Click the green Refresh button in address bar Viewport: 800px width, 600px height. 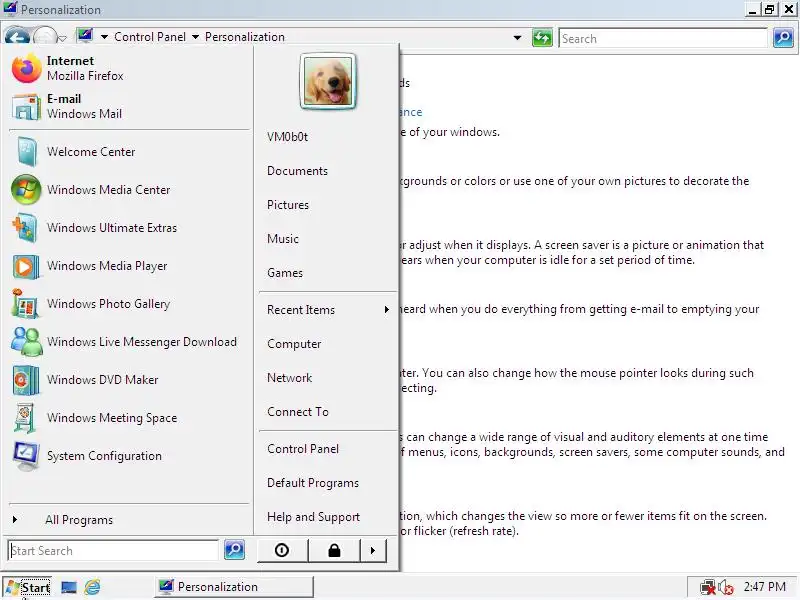(x=542, y=38)
